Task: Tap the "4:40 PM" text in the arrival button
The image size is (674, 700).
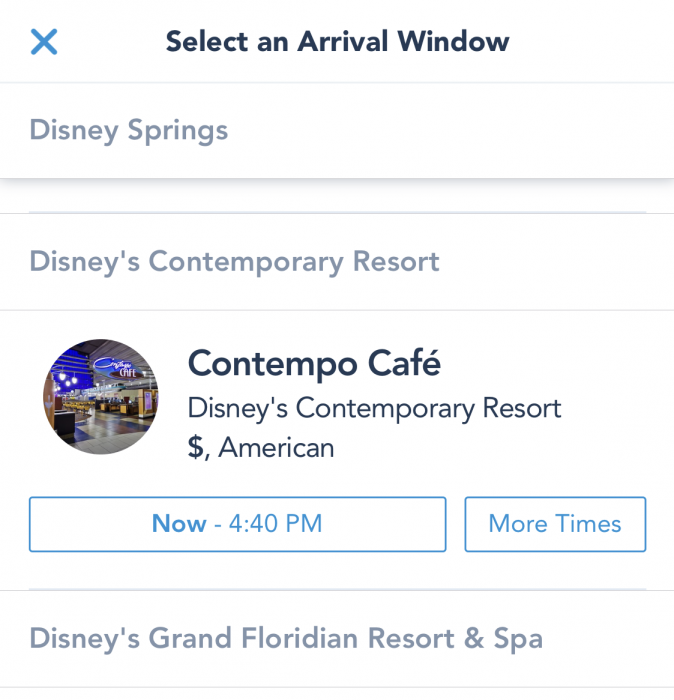Action: [275, 523]
